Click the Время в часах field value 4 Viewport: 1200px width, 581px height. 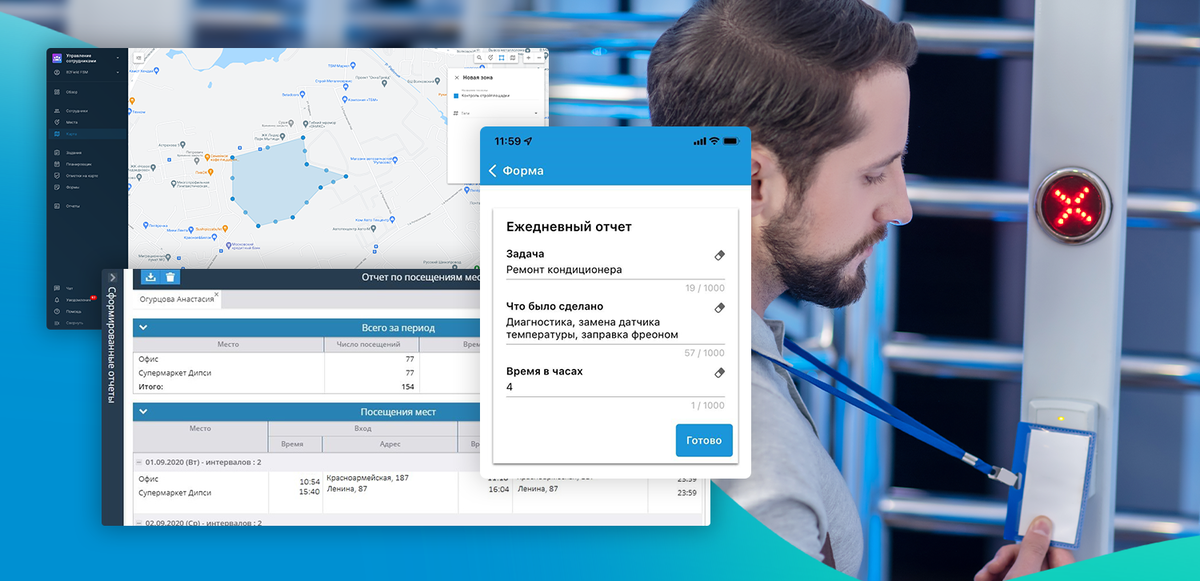[616, 387]
